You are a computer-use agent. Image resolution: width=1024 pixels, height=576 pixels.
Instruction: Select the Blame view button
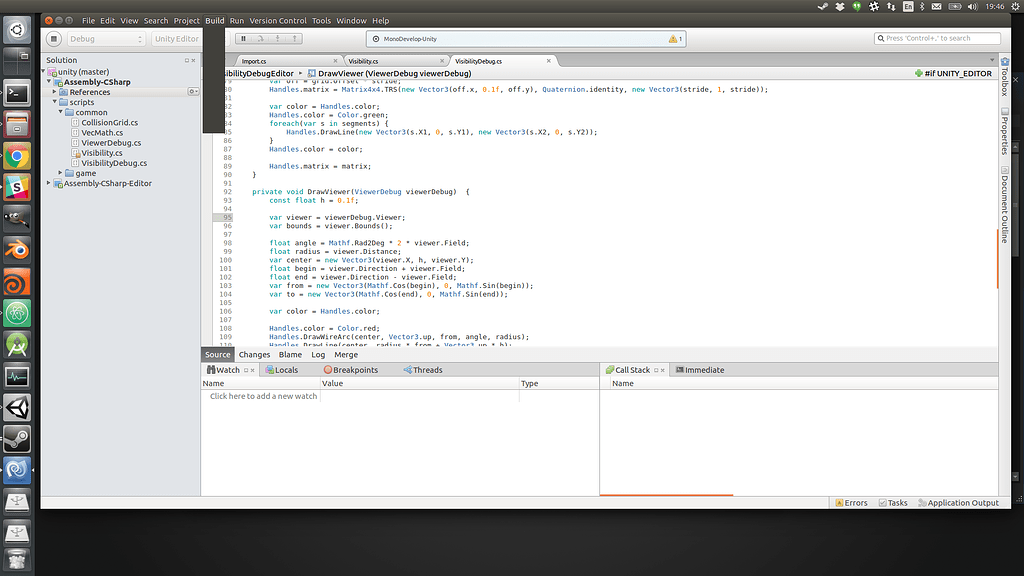(290, 354)
